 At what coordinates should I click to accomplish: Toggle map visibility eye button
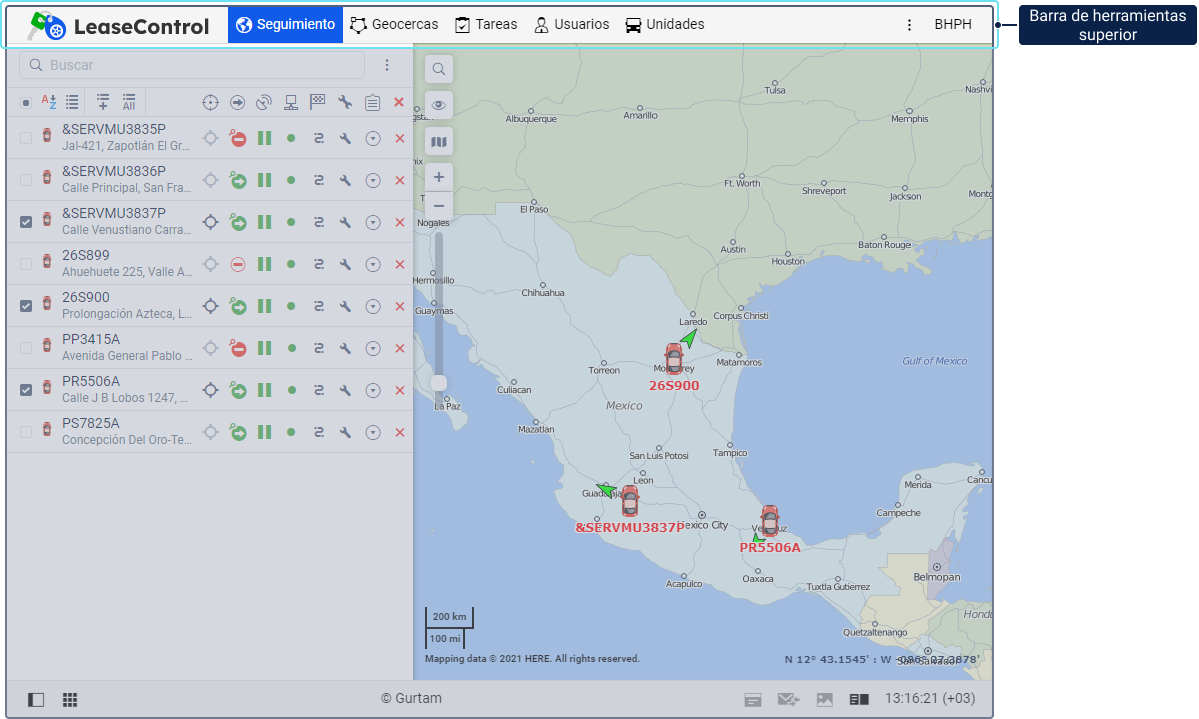click(438, 105)
